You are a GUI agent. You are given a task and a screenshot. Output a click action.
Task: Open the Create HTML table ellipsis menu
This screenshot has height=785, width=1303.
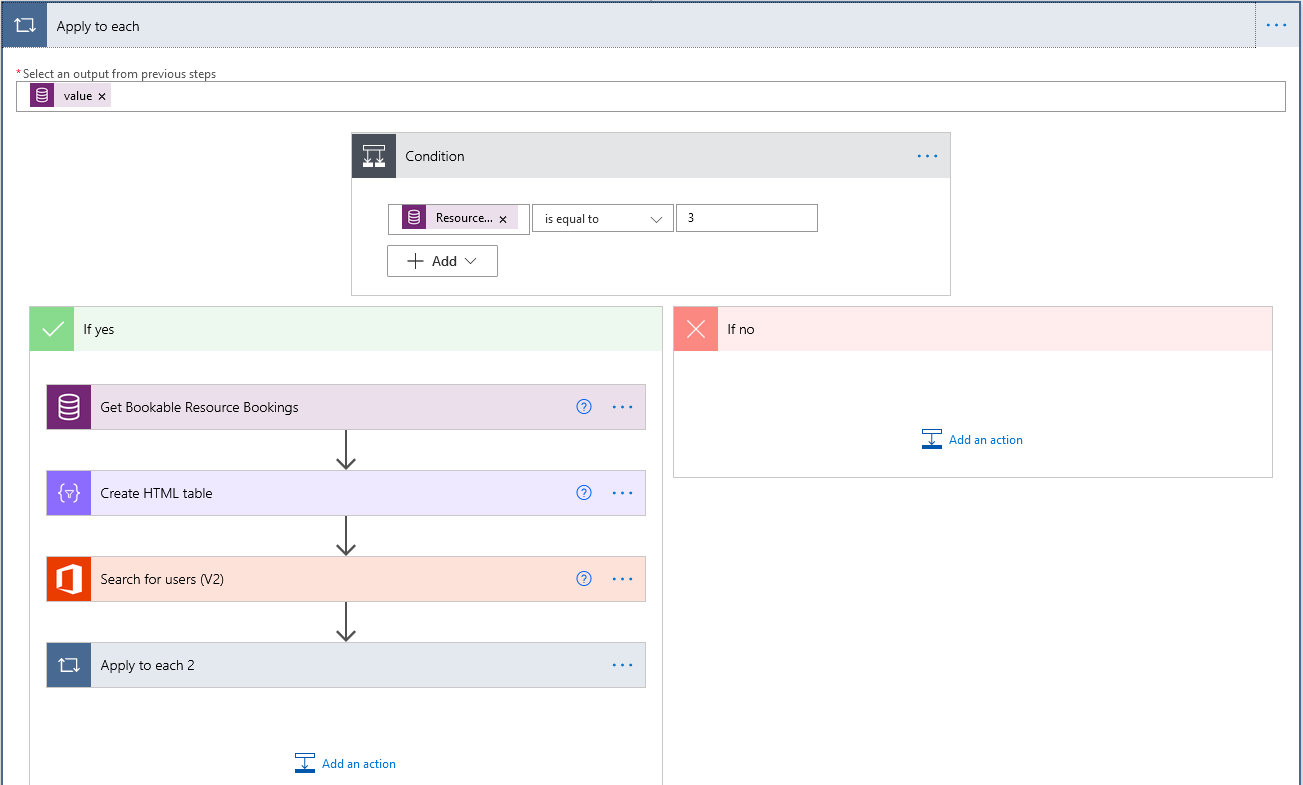623,493
